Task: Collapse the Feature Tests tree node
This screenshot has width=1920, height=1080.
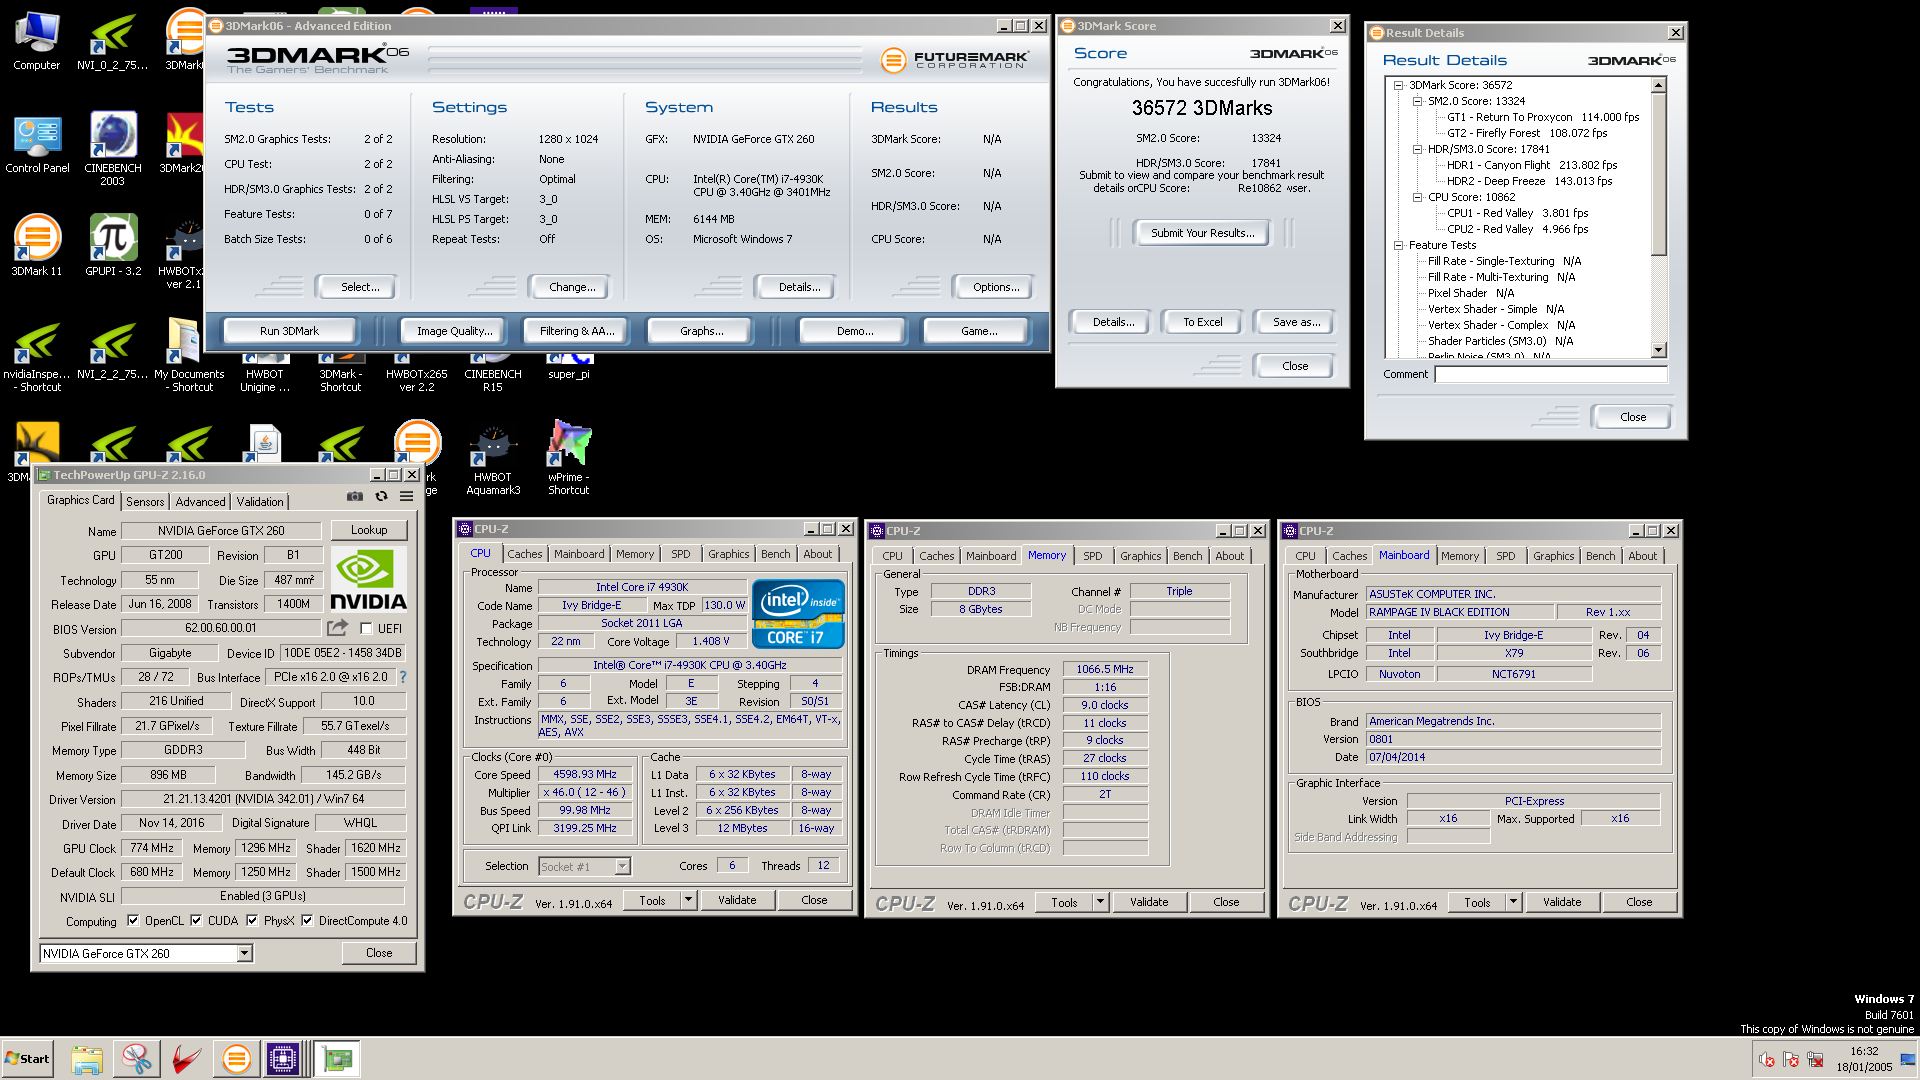Action: (x=1399, y=245)
